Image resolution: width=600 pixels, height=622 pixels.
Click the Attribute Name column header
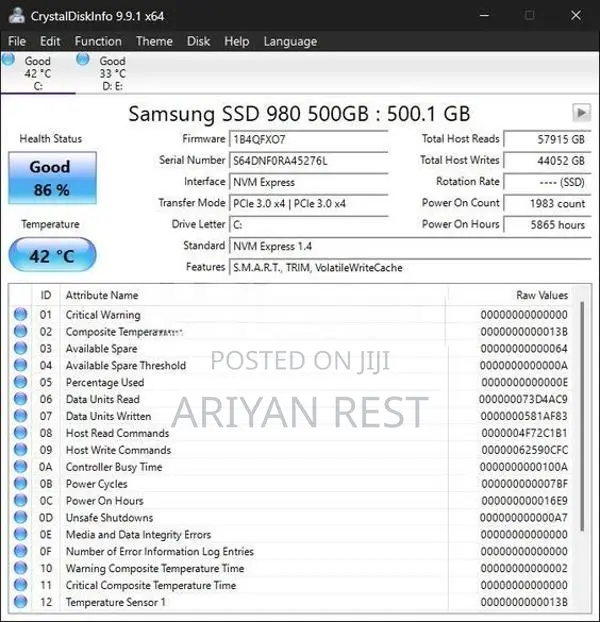(x=254, y=295)
